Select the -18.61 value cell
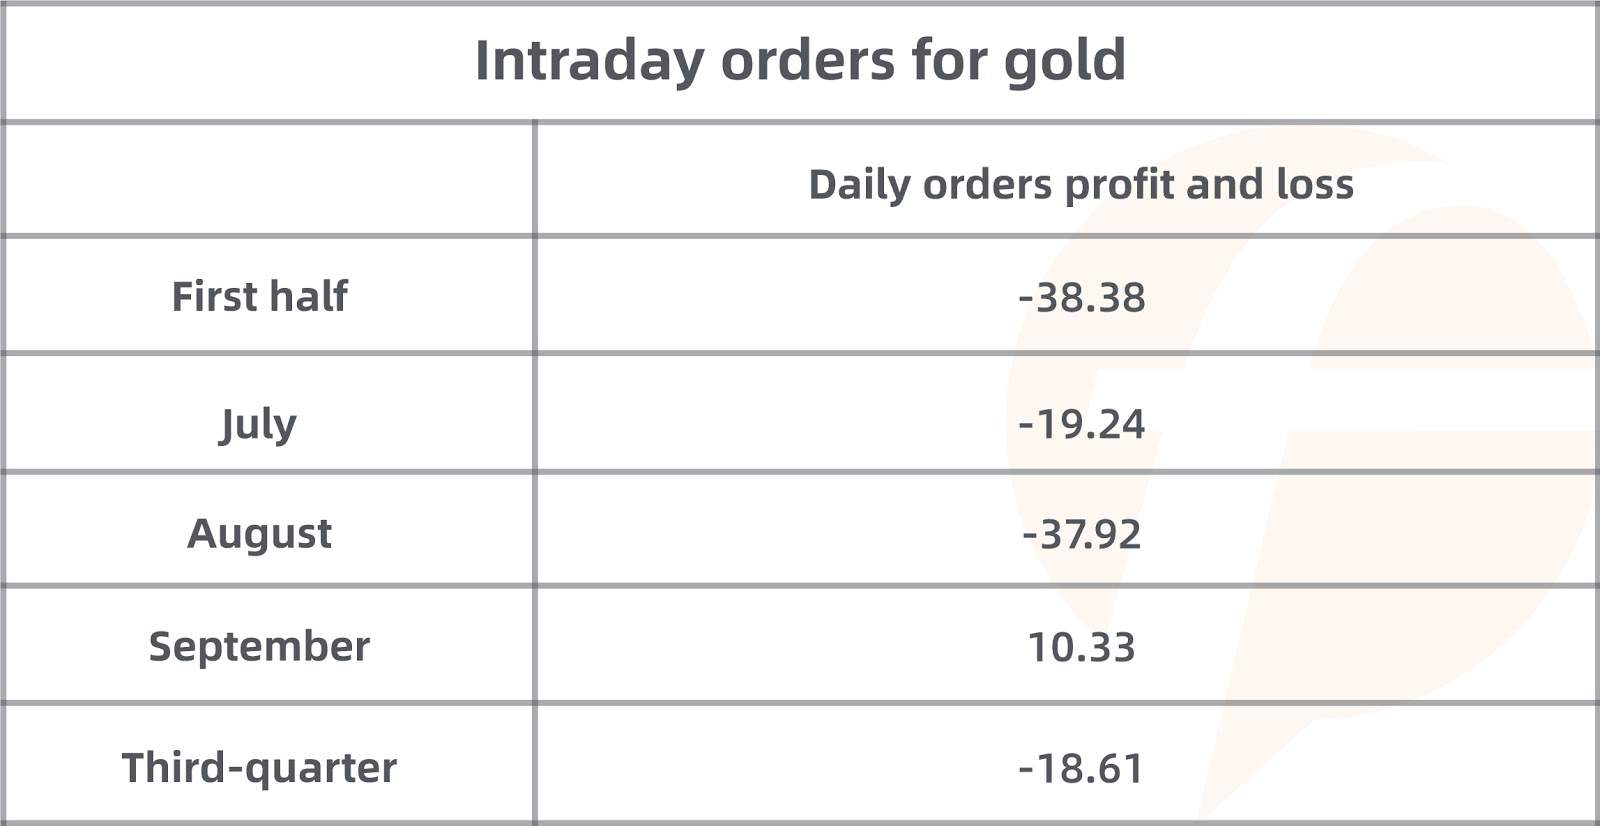The image size is (1600, 826). pyautogui.click(x=1081, y=769)
